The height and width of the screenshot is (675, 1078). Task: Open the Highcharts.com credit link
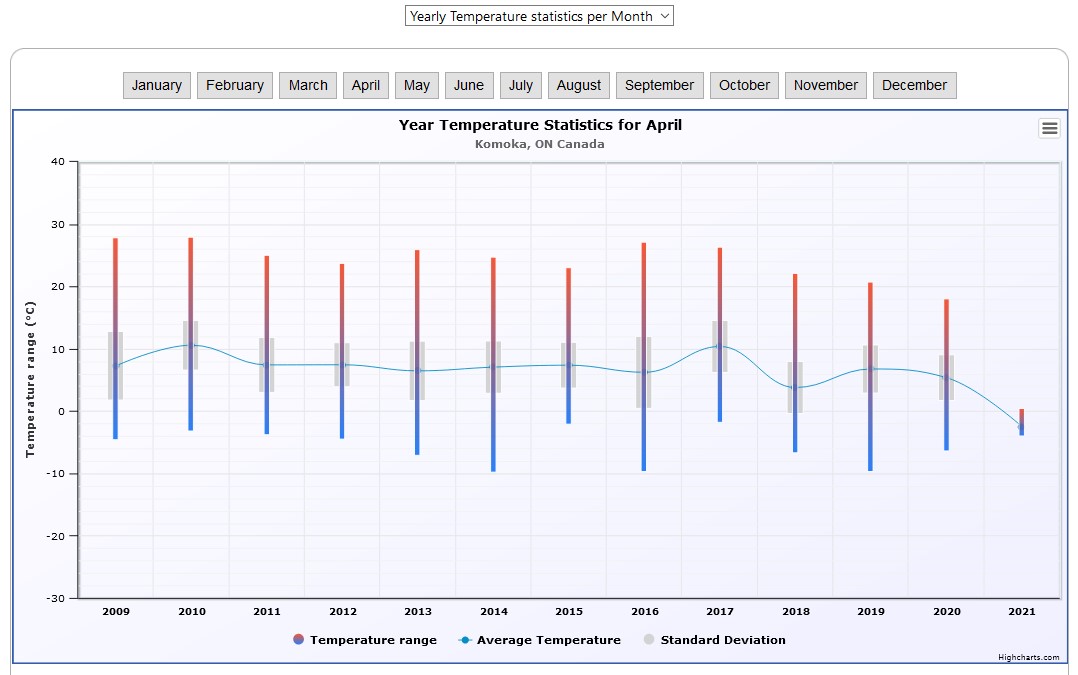[1028, 657]
